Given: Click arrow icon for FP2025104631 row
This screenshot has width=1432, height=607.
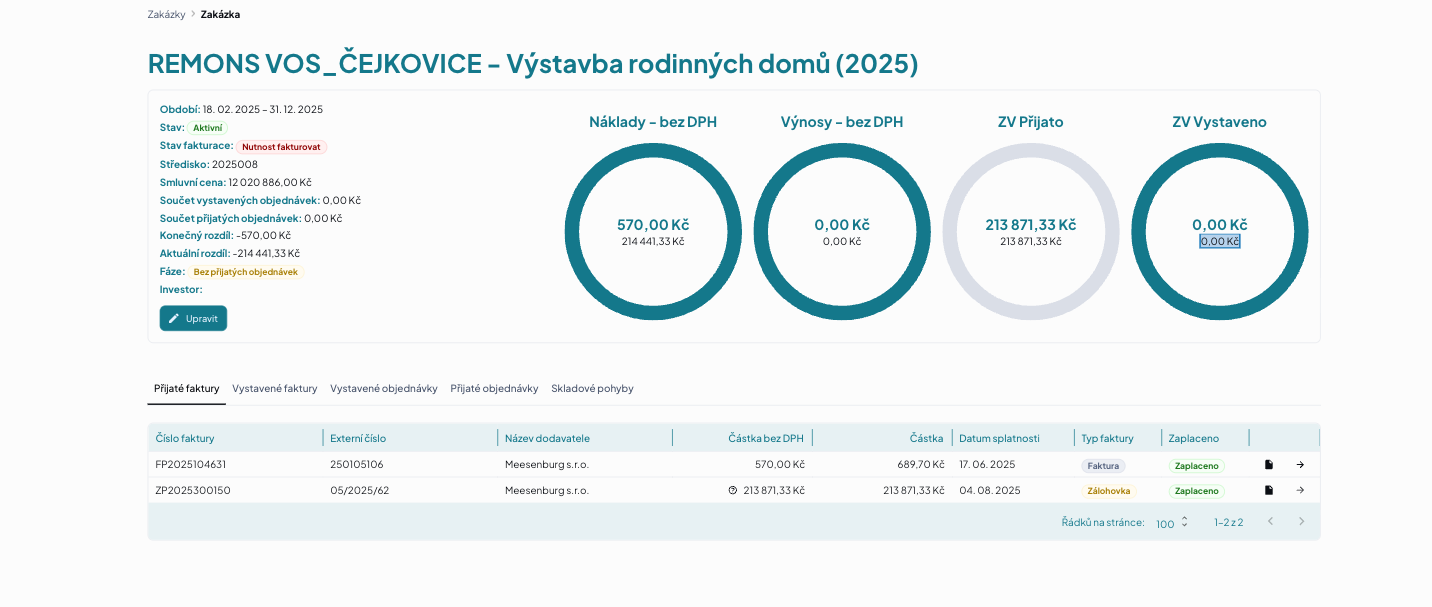Looking at the screenshot, I should 1300,465.
